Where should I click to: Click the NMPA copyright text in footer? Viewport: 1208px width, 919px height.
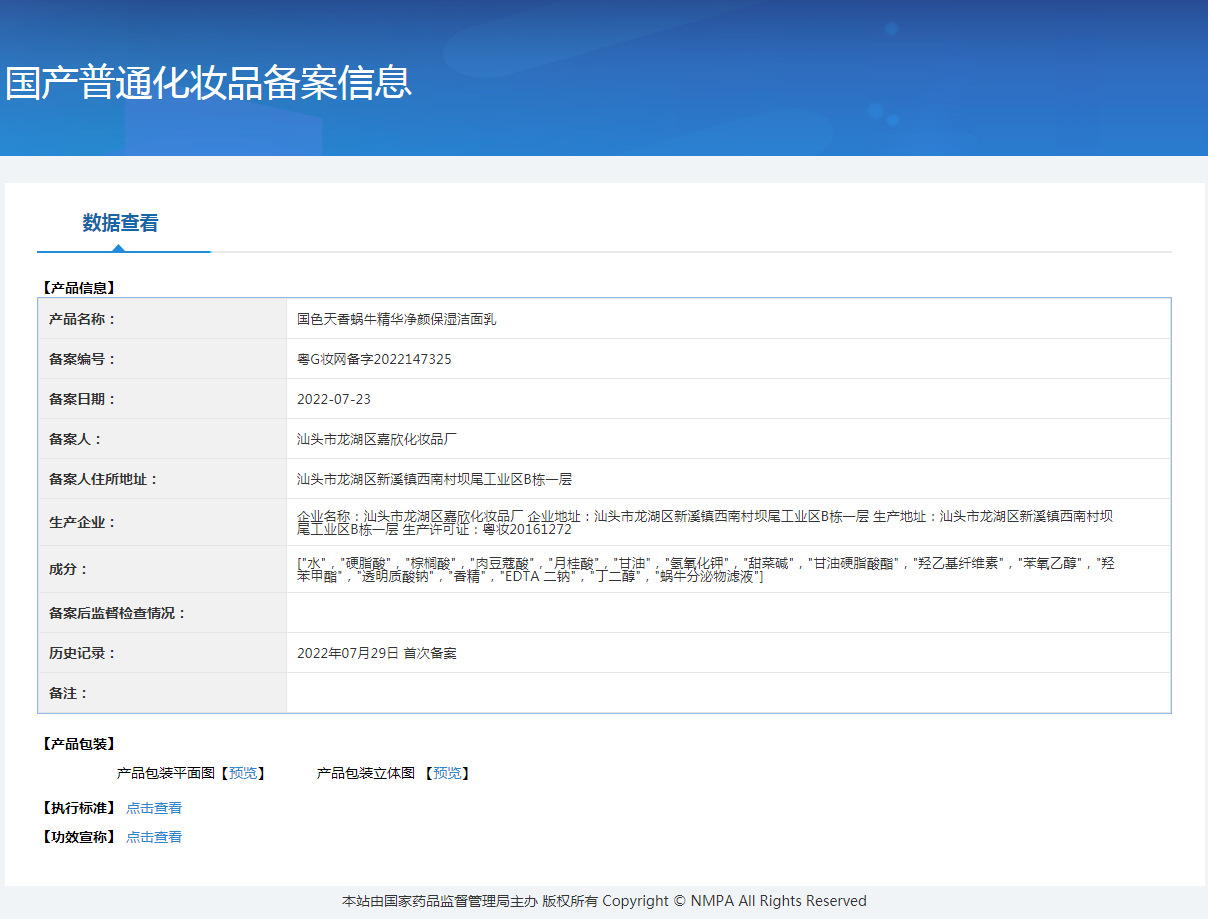[x=604, y=900]
